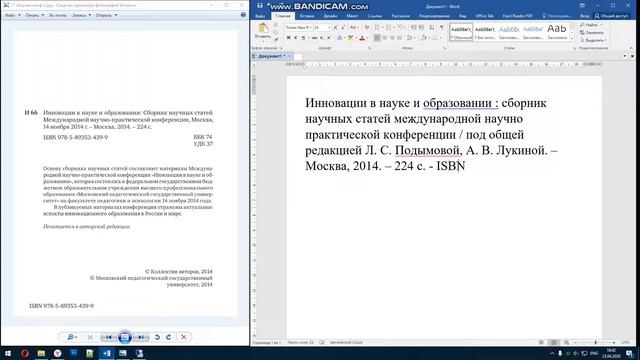640x360 pixels.
Task: Open the font size dropdown
Action: [x=329, y=27]
